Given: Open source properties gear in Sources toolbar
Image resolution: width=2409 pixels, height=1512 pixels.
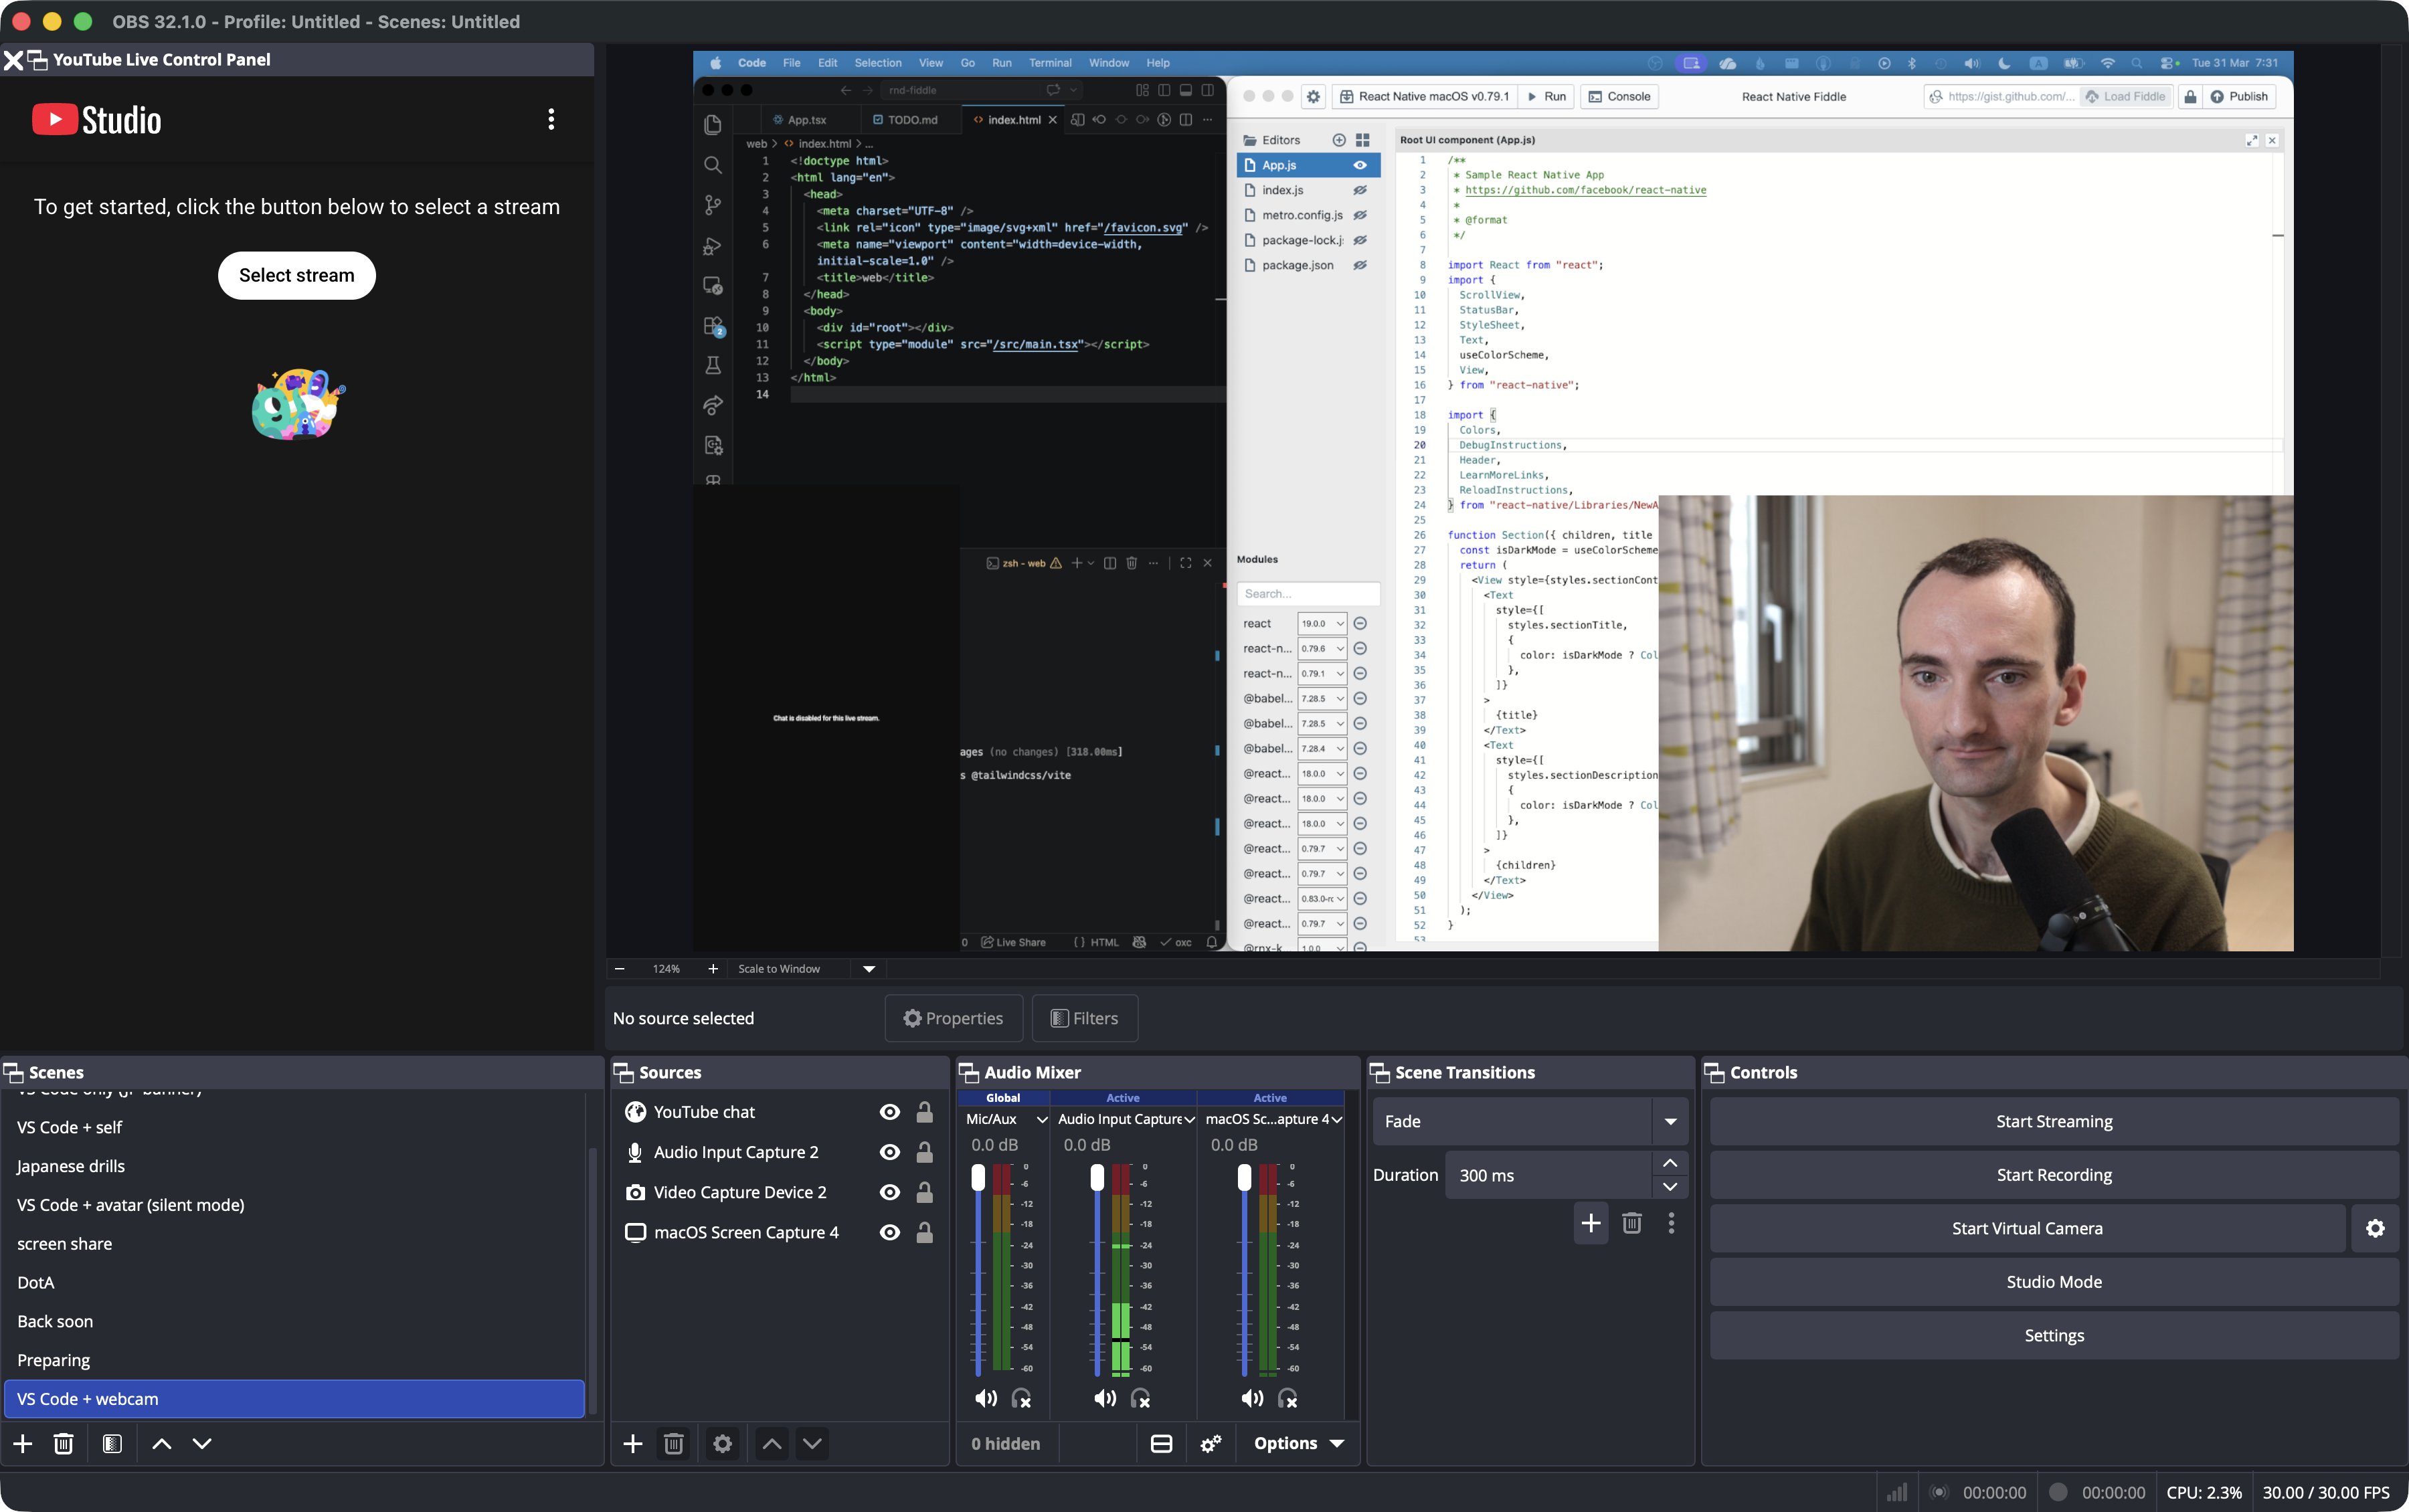Looking at the screenshot, I should (x=722, y=1443).
